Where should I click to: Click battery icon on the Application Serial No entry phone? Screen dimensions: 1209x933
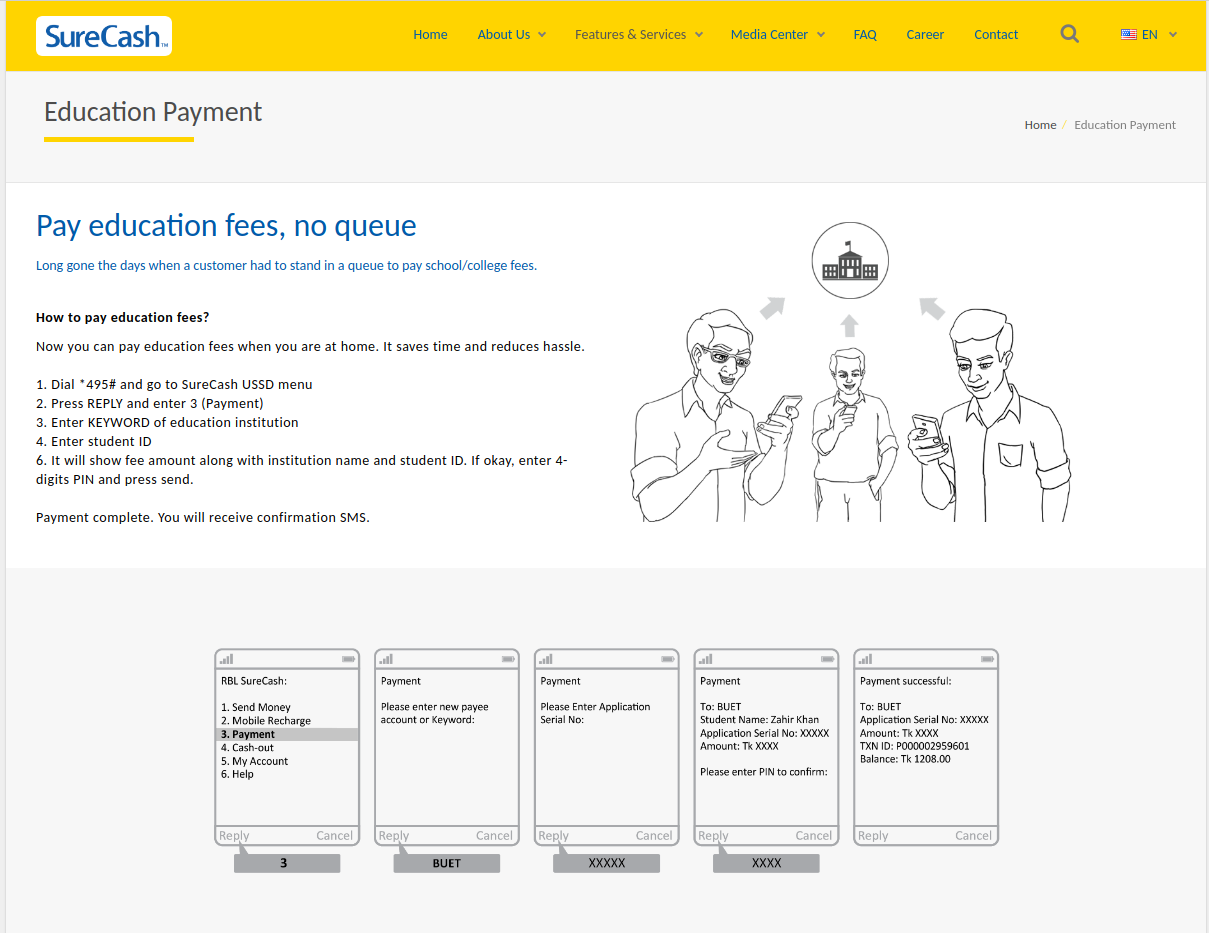[x=669, y=659]
